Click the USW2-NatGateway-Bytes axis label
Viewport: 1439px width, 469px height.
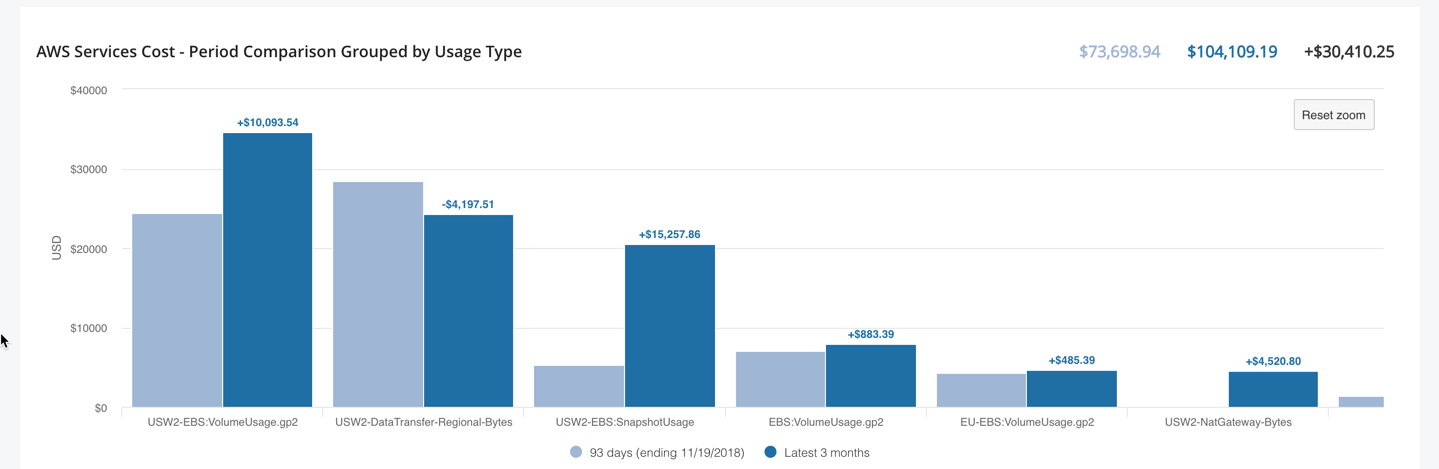1228,422
